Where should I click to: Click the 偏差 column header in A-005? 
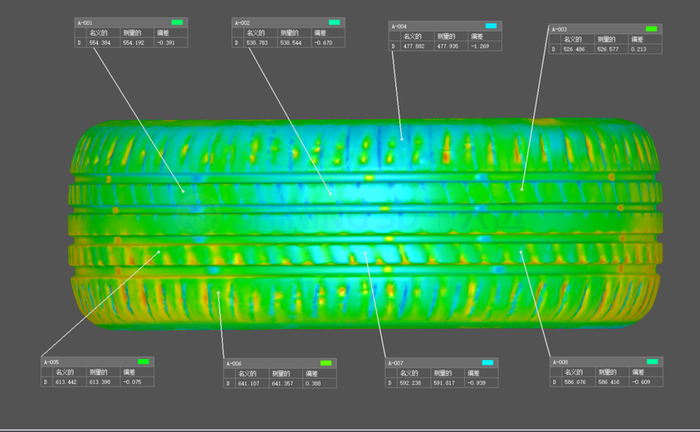click(x=129, y=372)
